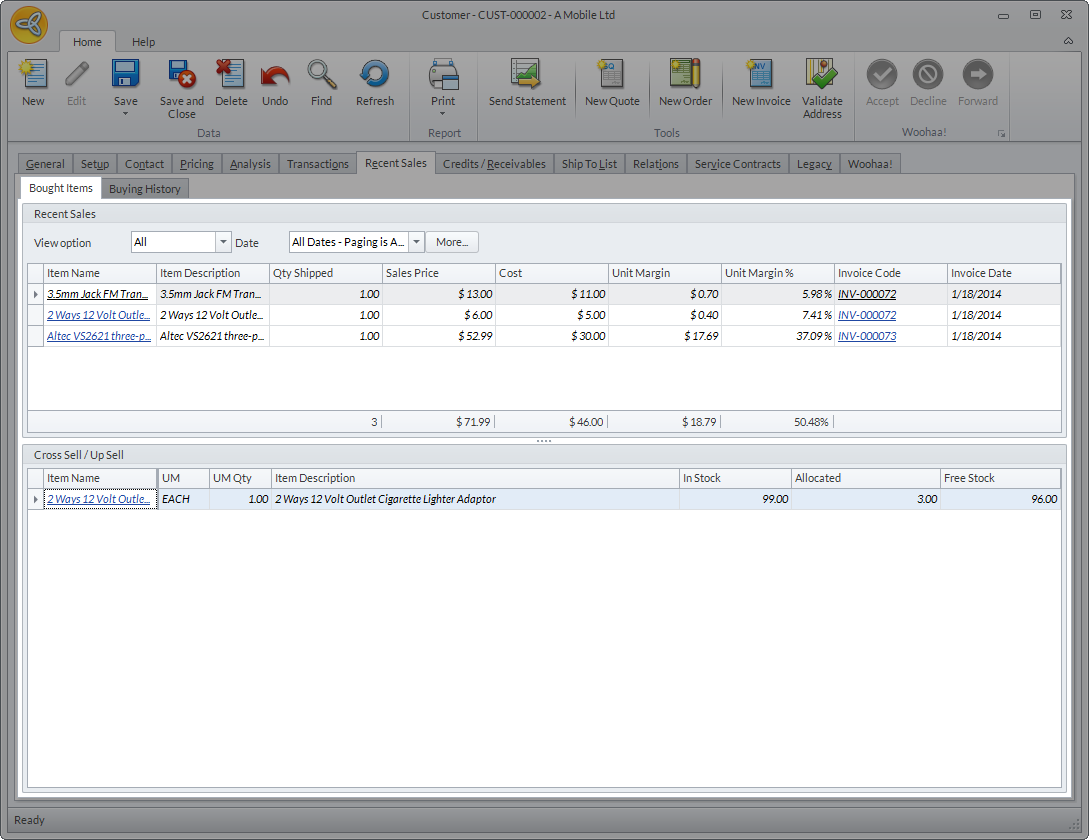Click the Delete icon in ribbon
The height and width of the screenshot is (840, 1089).
231,82
